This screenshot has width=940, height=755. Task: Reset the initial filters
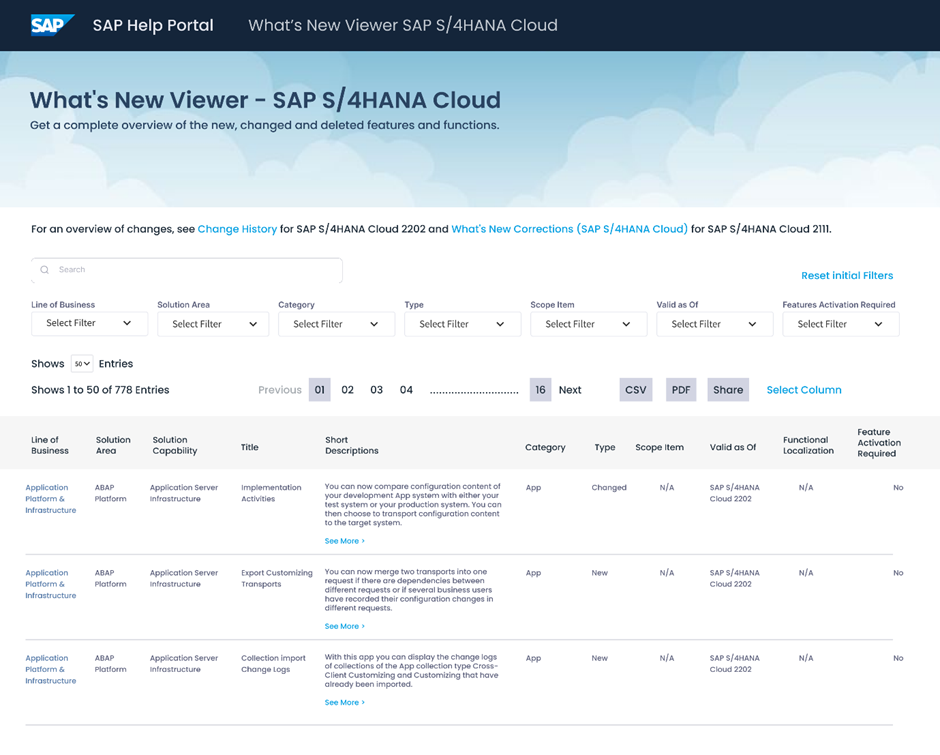847,275
